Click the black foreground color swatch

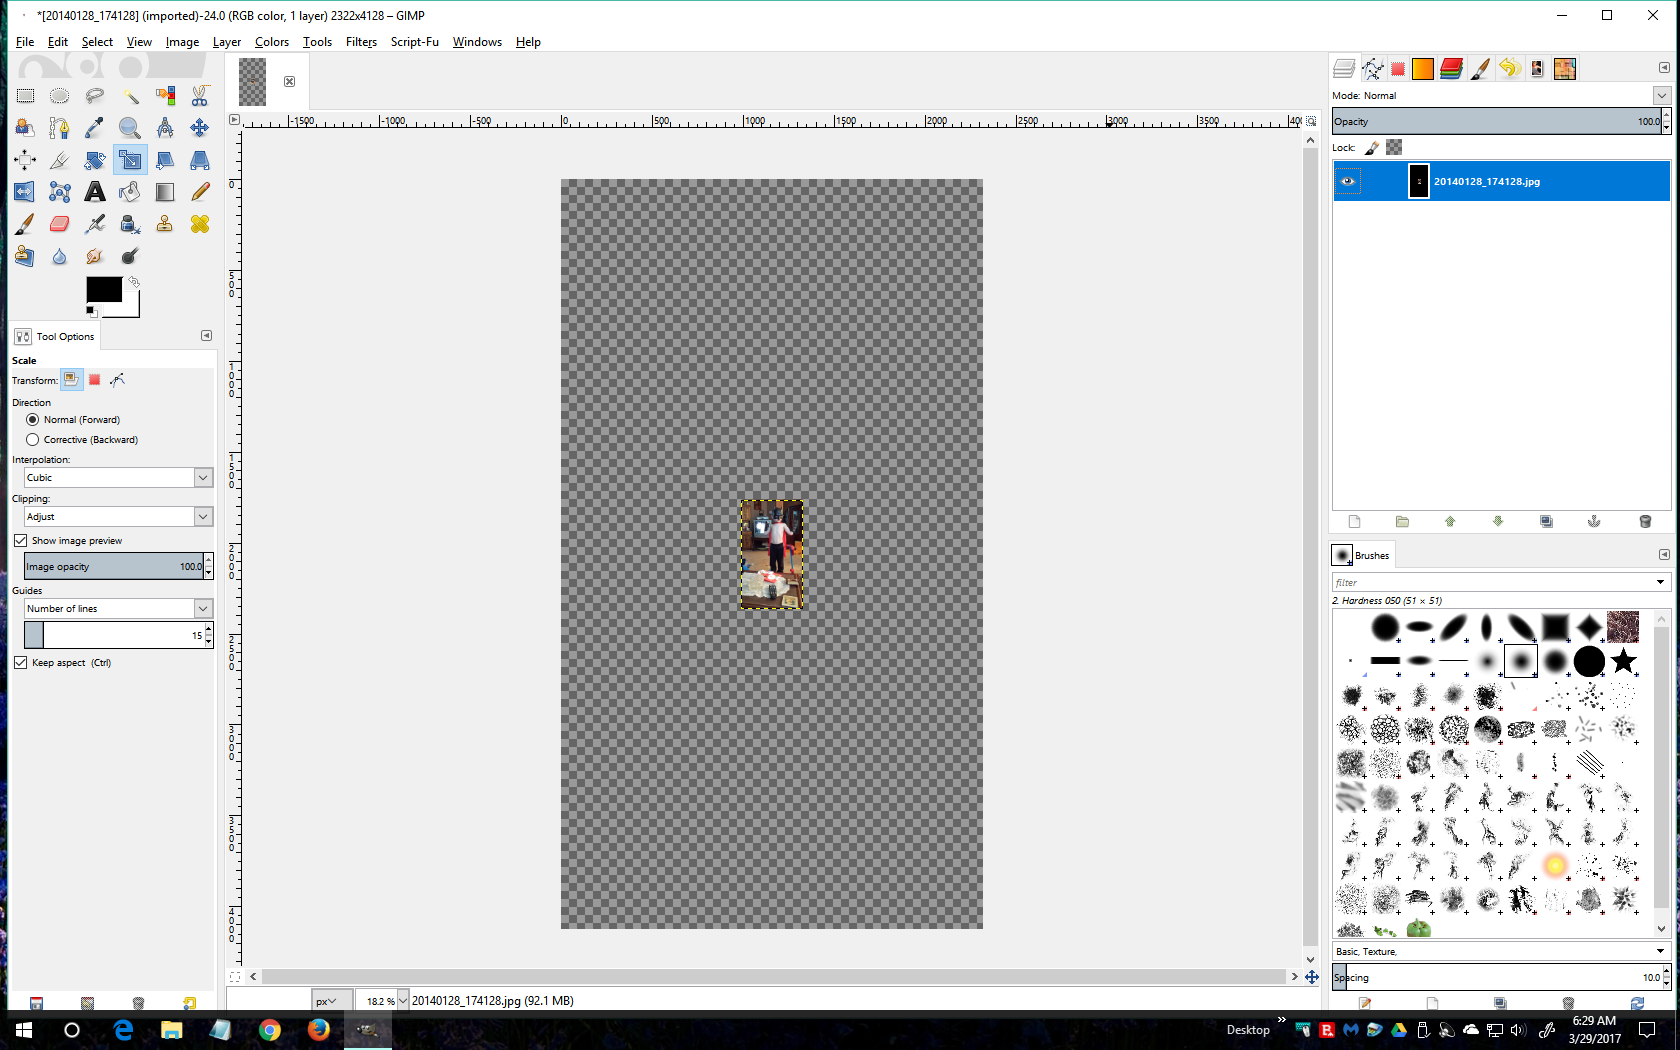click(x=103, y=290)
